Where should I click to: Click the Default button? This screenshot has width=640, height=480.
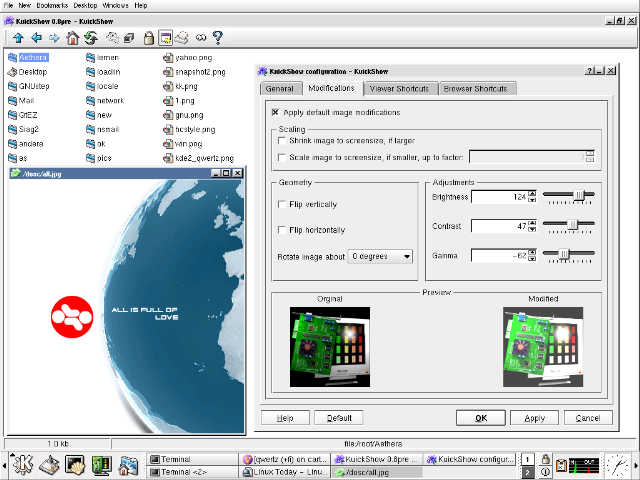pos(338,418)
